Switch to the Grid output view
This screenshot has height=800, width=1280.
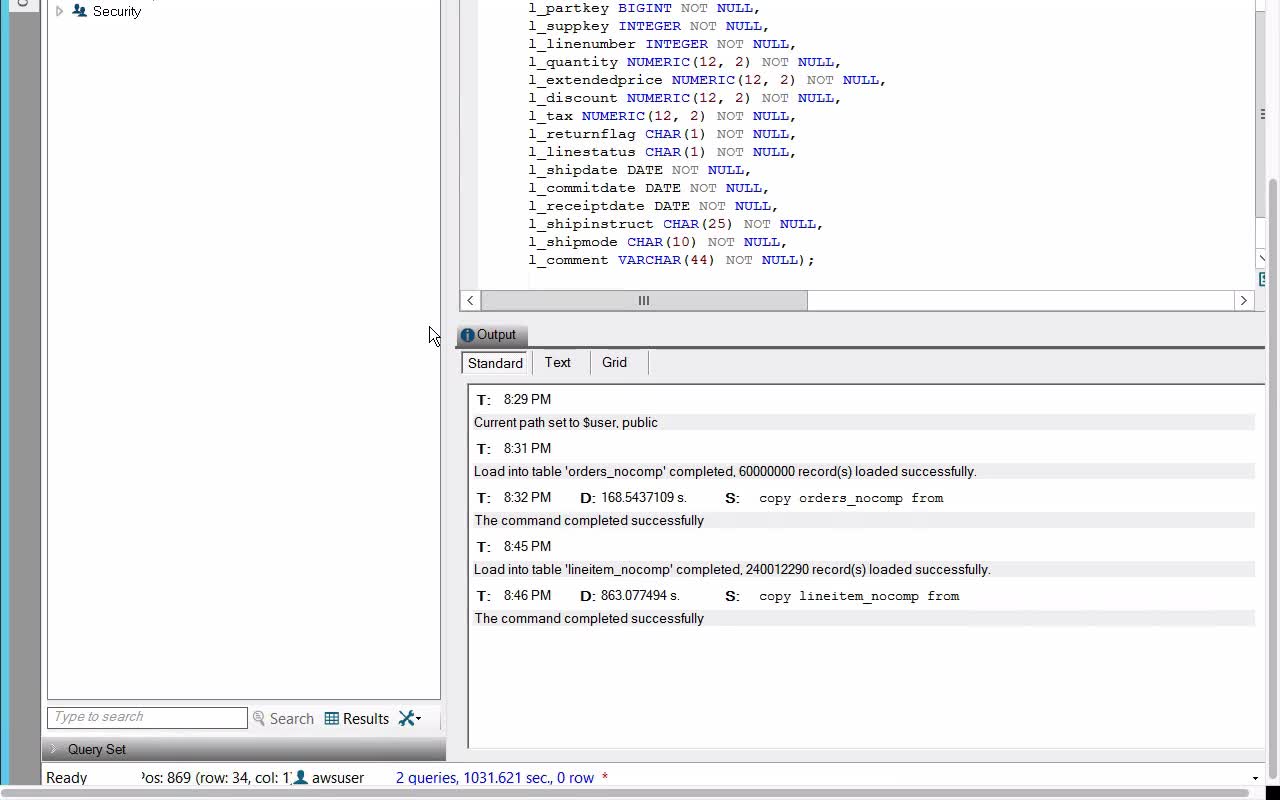[614, 363]
